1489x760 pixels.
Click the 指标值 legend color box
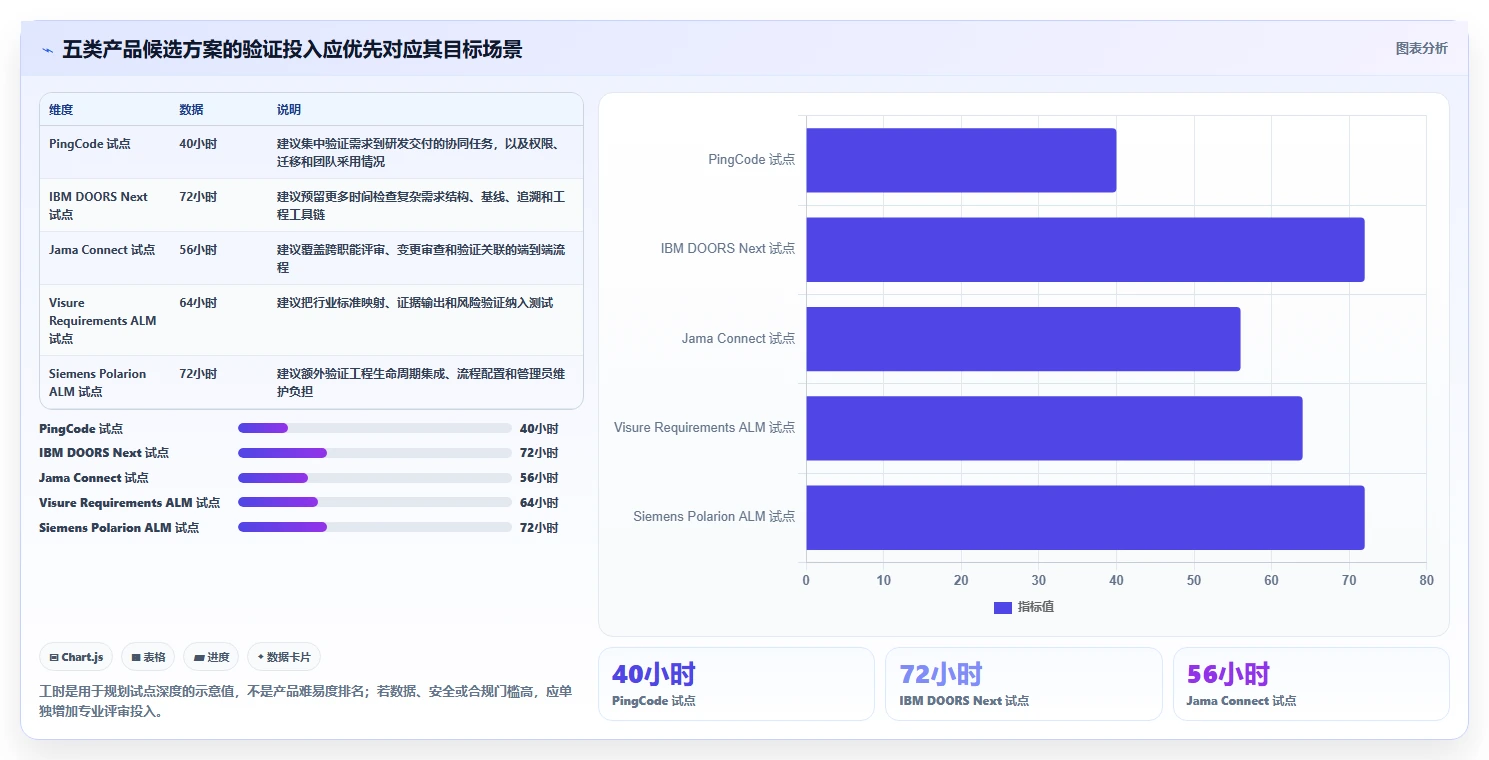coord(1003,607)
